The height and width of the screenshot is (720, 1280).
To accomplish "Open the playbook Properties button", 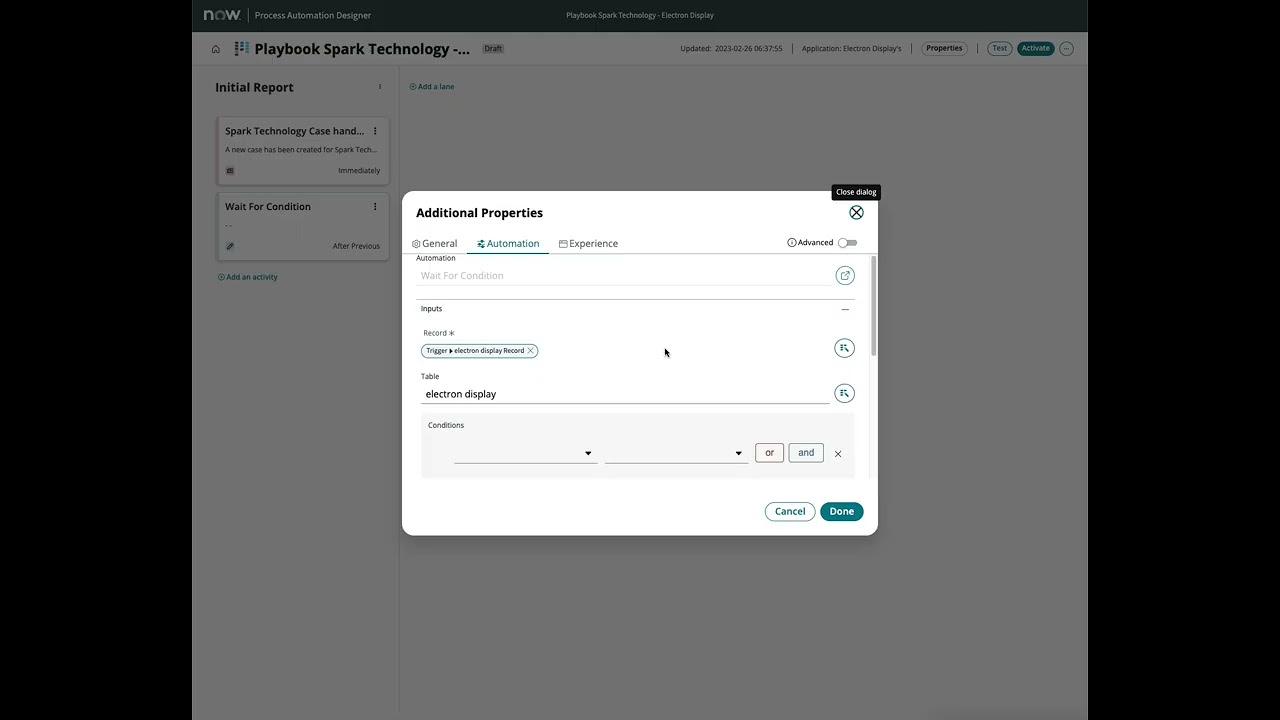I will point(944,48).
